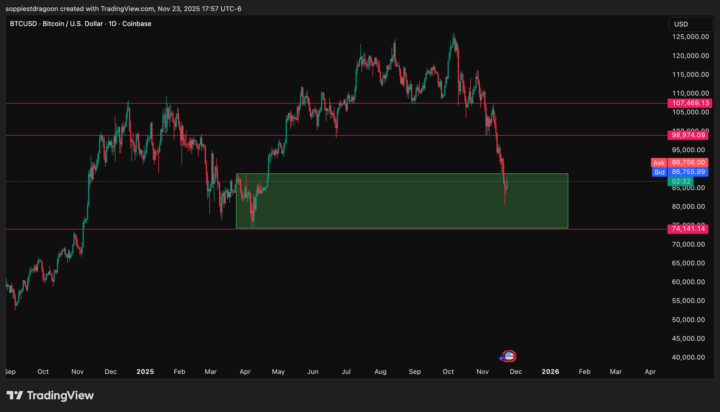Click the 02:32 countdown label
Image resolution: width=720 pixels, height=412 pixels.
pos(681,181)
